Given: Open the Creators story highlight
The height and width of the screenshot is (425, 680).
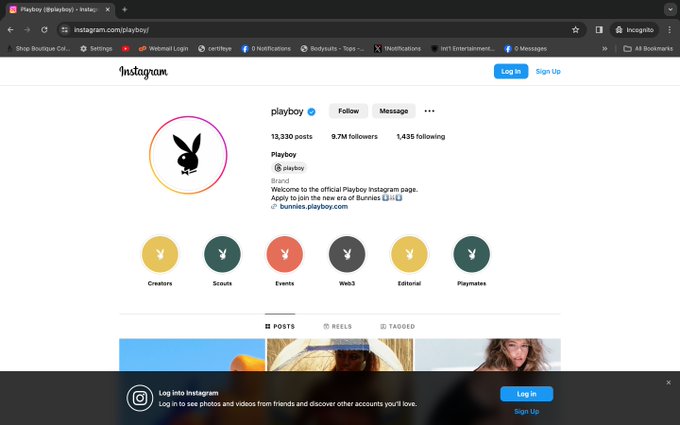Looking at the screenshot, I should tap(160, 254).
